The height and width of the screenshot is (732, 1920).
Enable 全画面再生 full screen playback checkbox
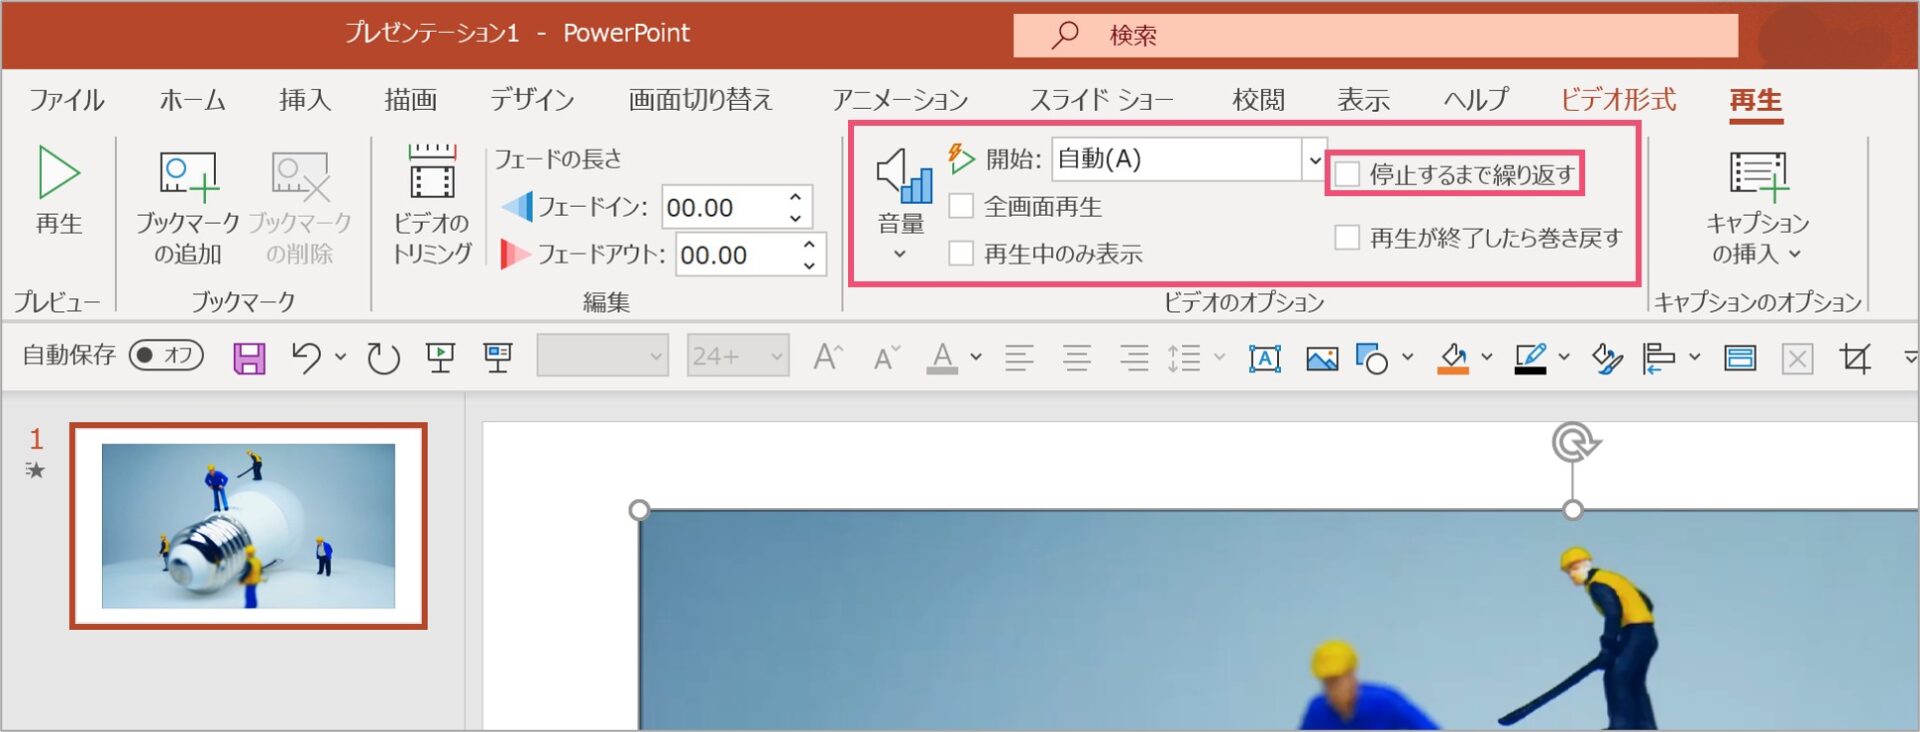(x=961, y=206)
